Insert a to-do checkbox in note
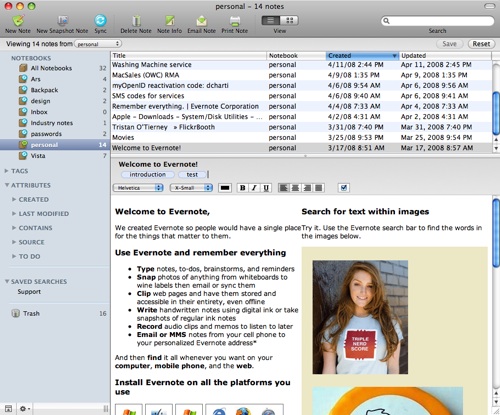This screenshot has width=500, height=415. pos(343,188)
